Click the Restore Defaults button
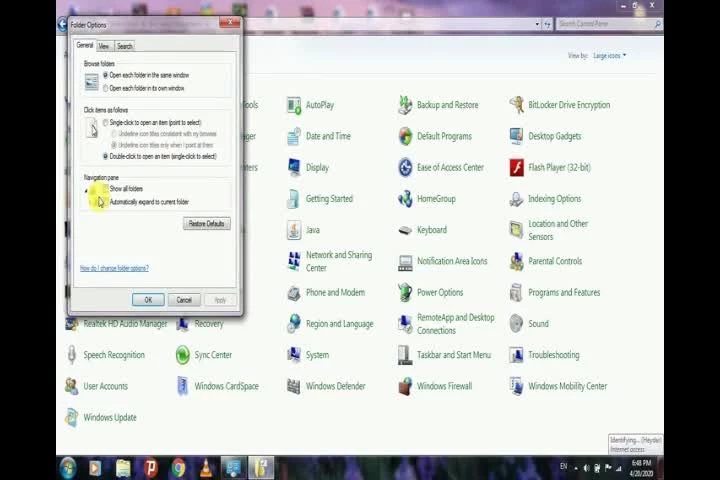Image resolution: width=720 pixels, height=480 pixels. click(x=207, y=224)
